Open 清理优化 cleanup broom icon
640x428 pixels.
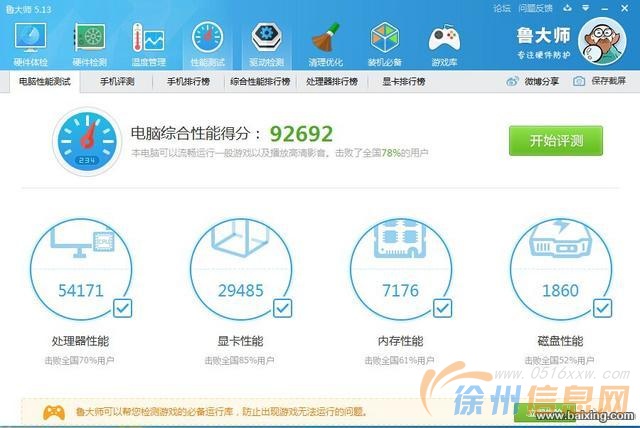325,38
